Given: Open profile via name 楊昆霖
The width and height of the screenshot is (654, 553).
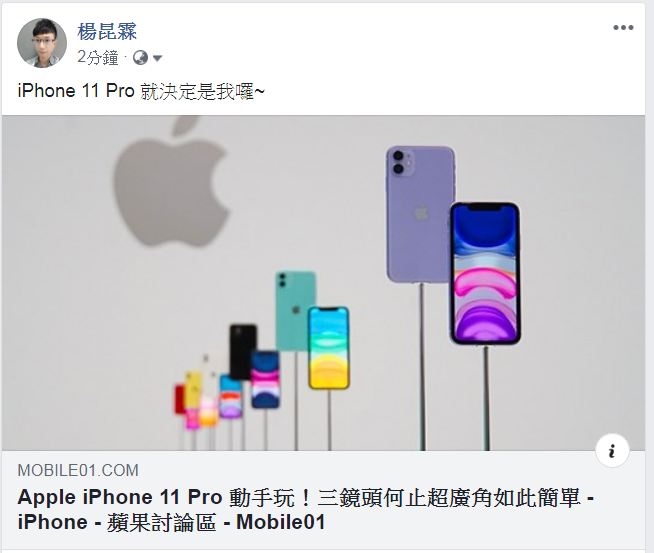Looking at the screenshot, I should 107,32.
